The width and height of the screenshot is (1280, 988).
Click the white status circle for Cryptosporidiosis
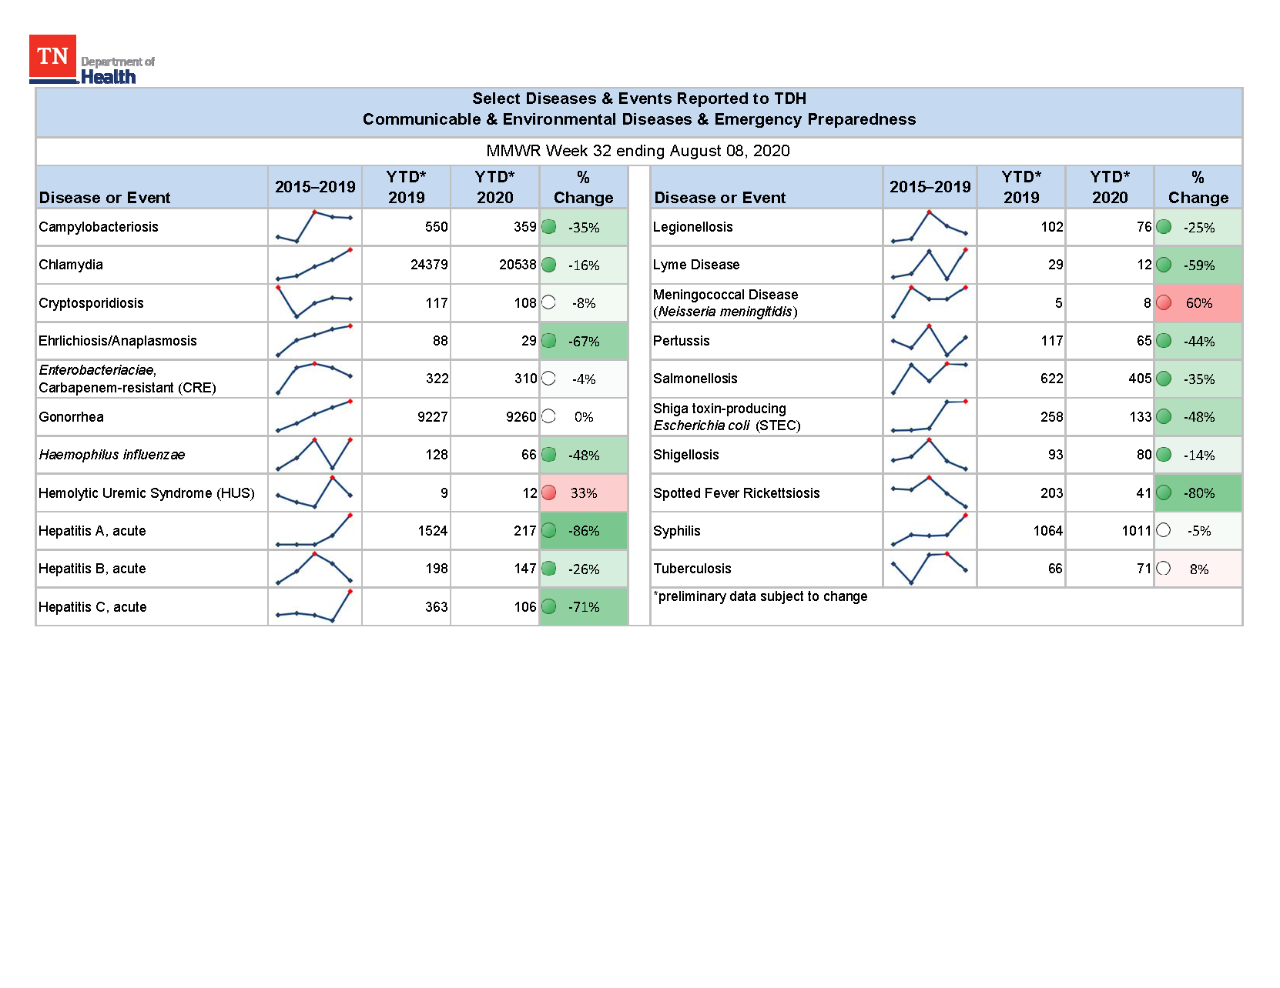549,303
